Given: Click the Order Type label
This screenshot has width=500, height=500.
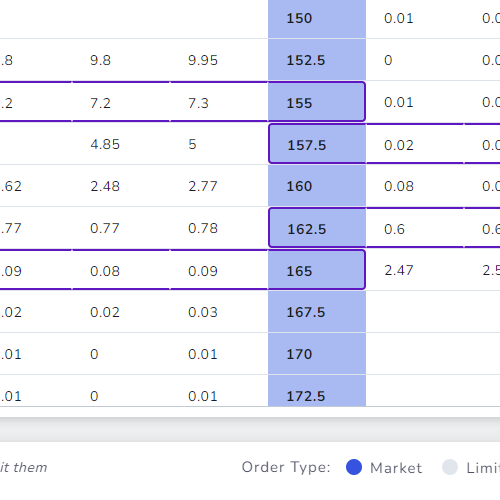Looking at the screenshot, I should coord(286,467).
